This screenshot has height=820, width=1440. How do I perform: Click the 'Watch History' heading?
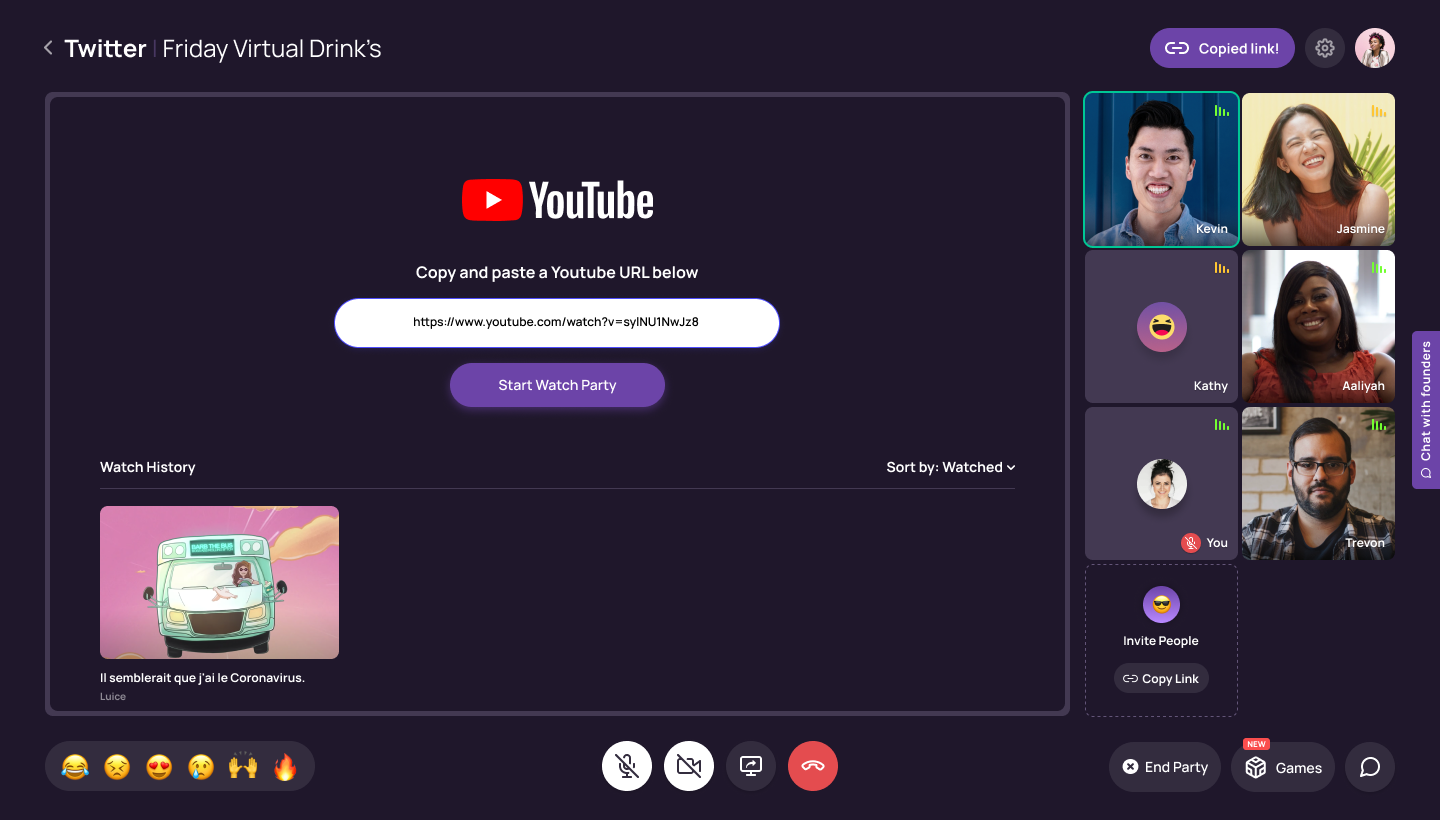coord(147,467)
